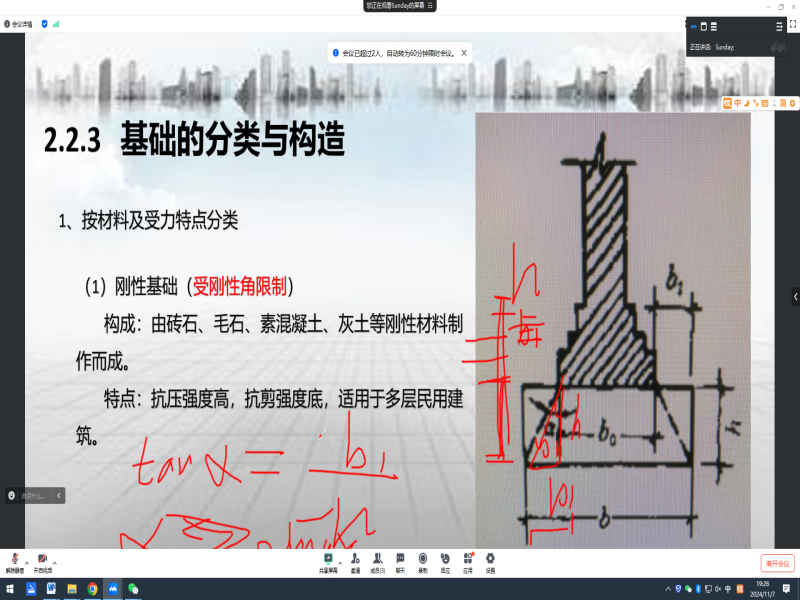Dismiss the 60-minute limit notification

(x=464, y=52)
